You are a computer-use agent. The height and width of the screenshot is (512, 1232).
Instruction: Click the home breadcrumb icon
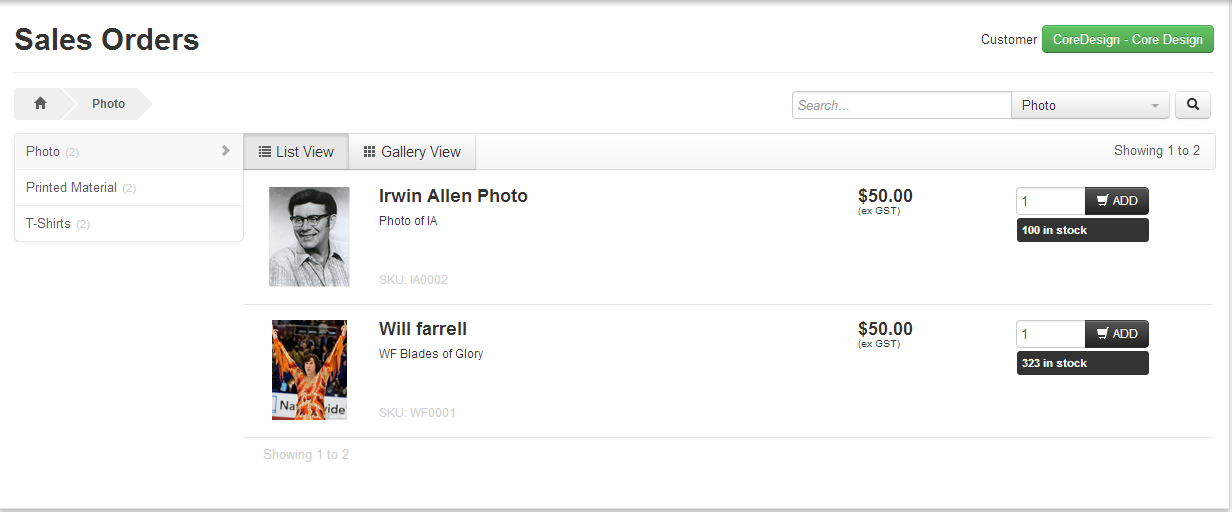point(40,104)
